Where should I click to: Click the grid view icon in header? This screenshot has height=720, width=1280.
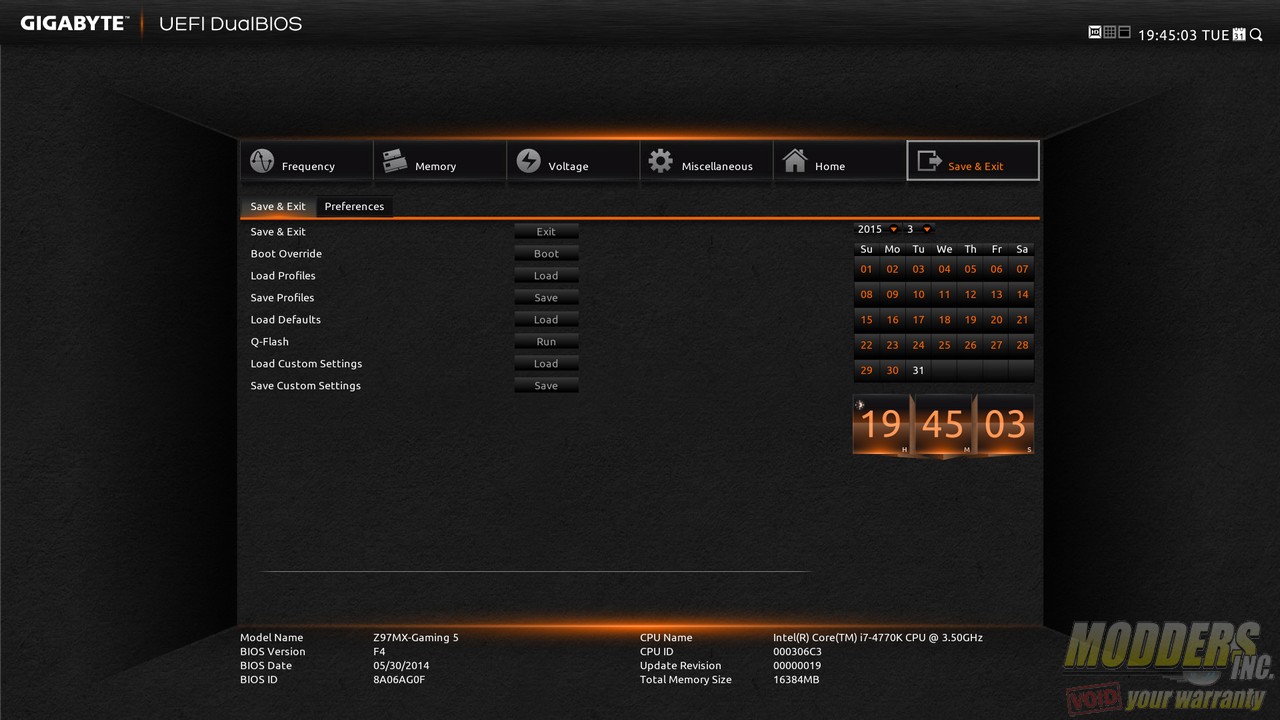pos(1109,32)
